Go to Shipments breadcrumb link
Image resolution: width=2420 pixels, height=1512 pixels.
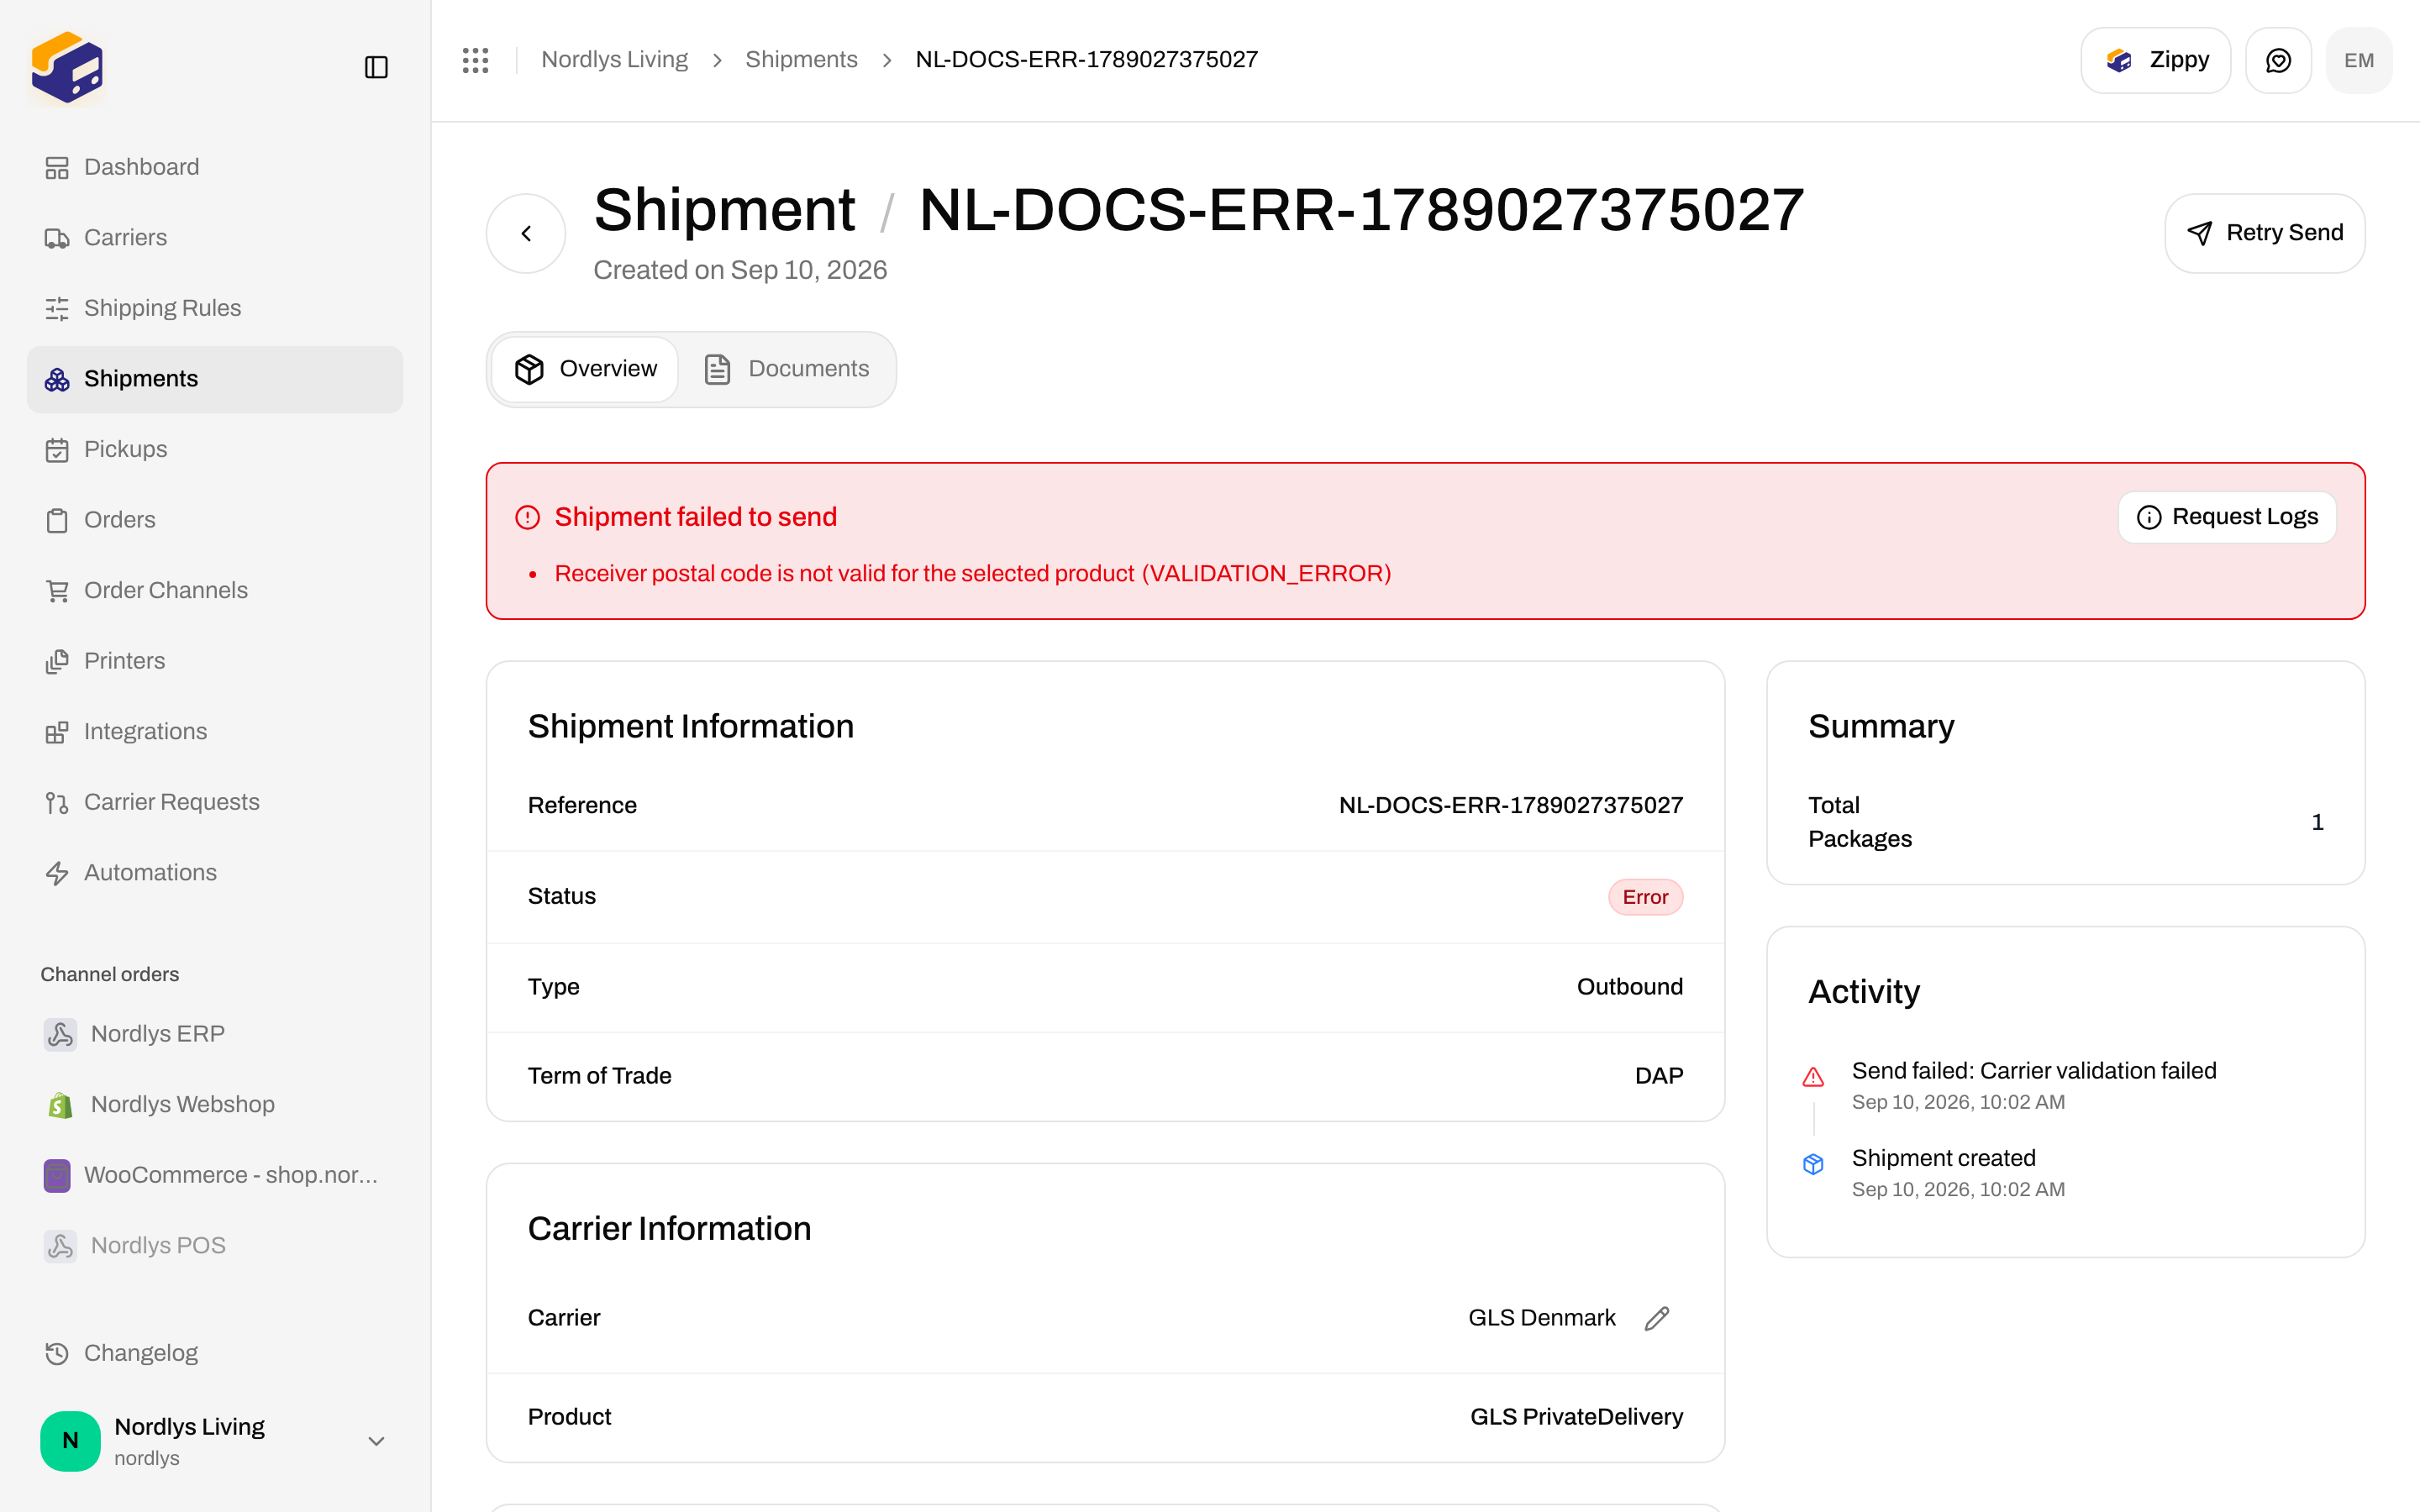pyautogui.click(x=801, y=60)
